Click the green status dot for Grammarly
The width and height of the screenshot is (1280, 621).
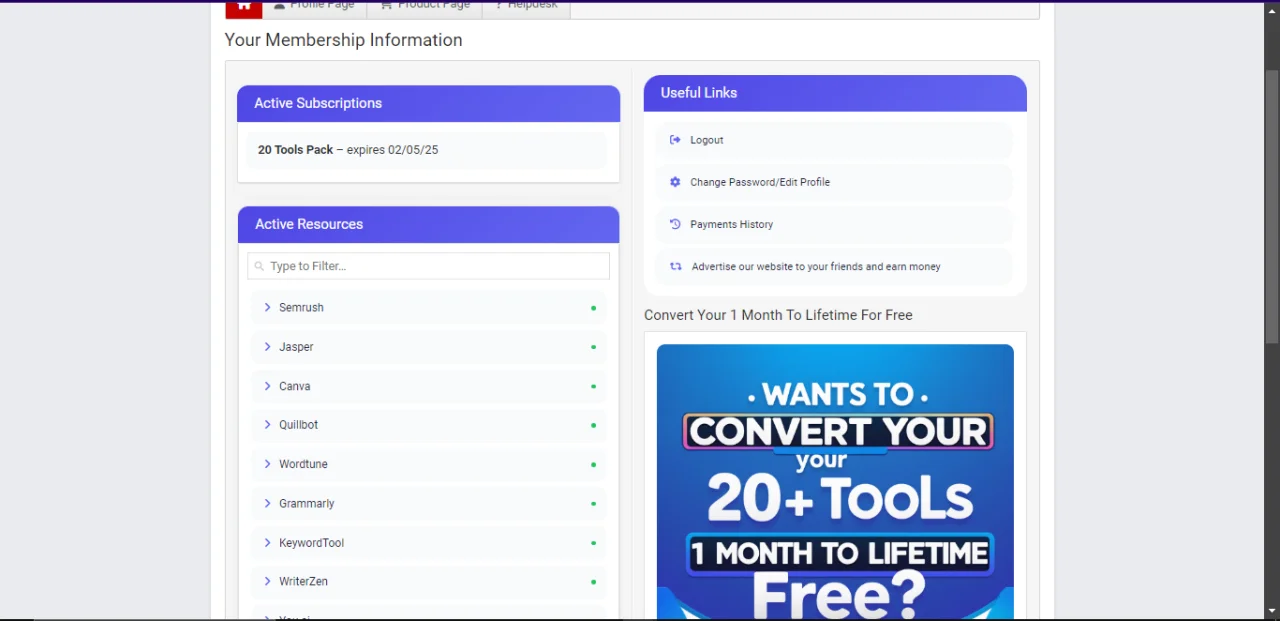tap(593, 504)
